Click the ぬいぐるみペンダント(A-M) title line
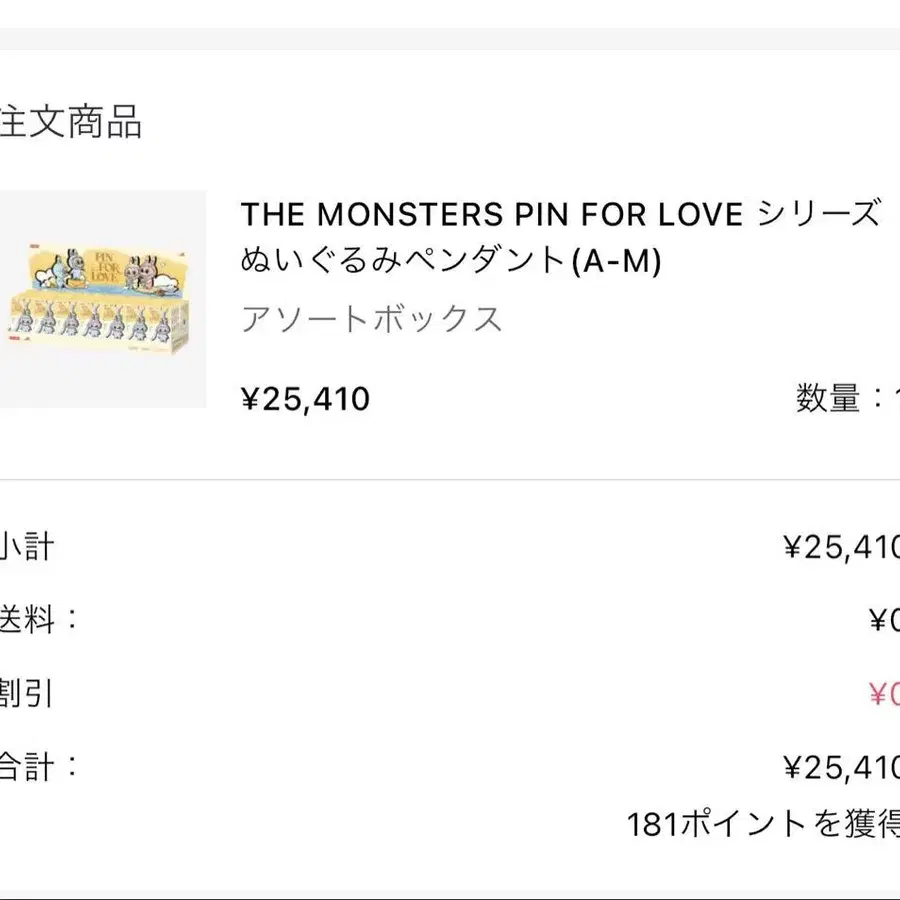The image size is (900, 900). [450, 260]
